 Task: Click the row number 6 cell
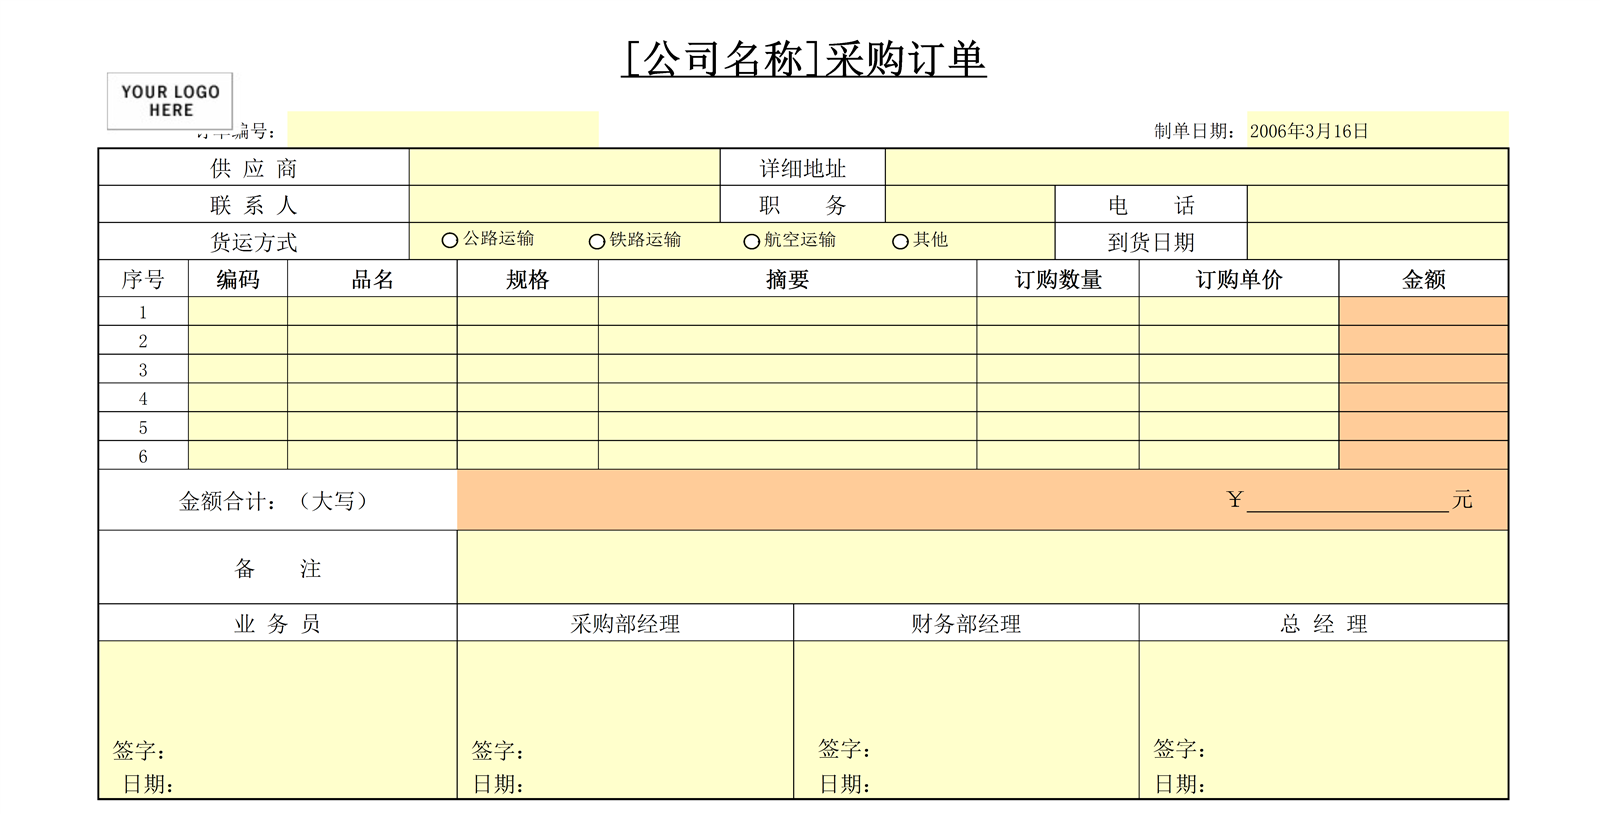[143, 456]
